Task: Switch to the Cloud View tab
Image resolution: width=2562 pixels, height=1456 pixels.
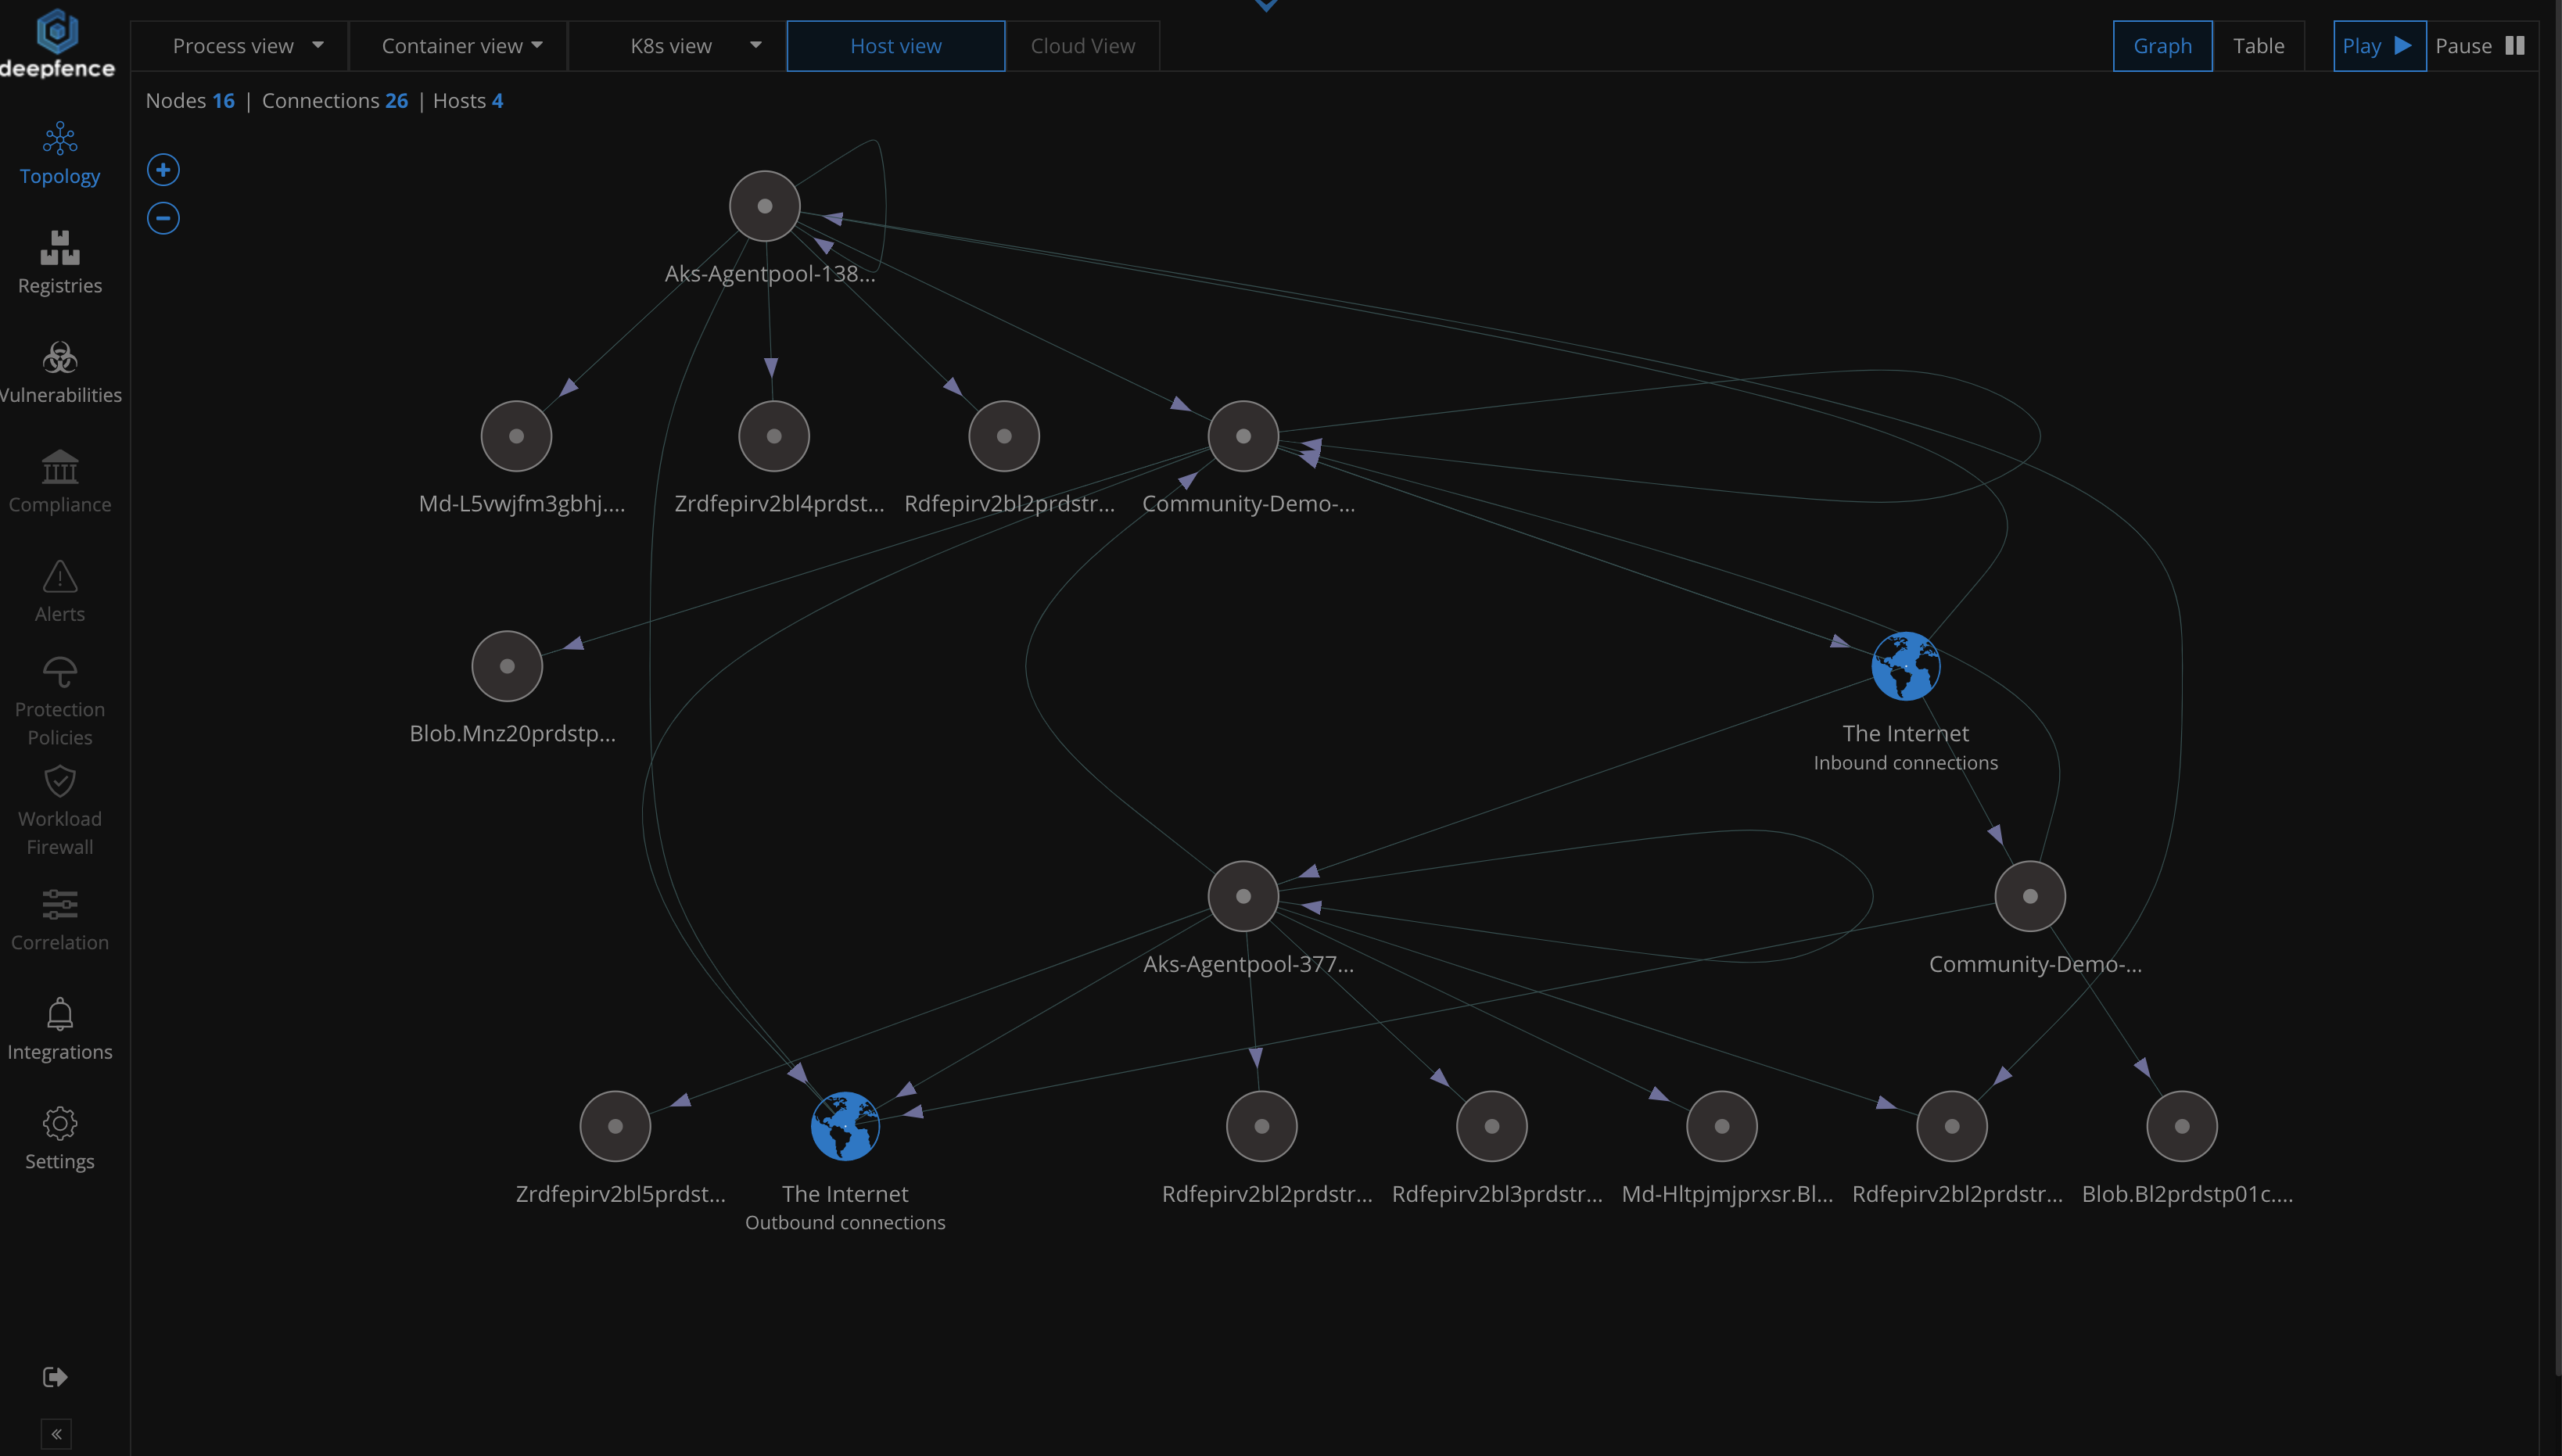Action: pyautogui.click(x=1082, y=45)
